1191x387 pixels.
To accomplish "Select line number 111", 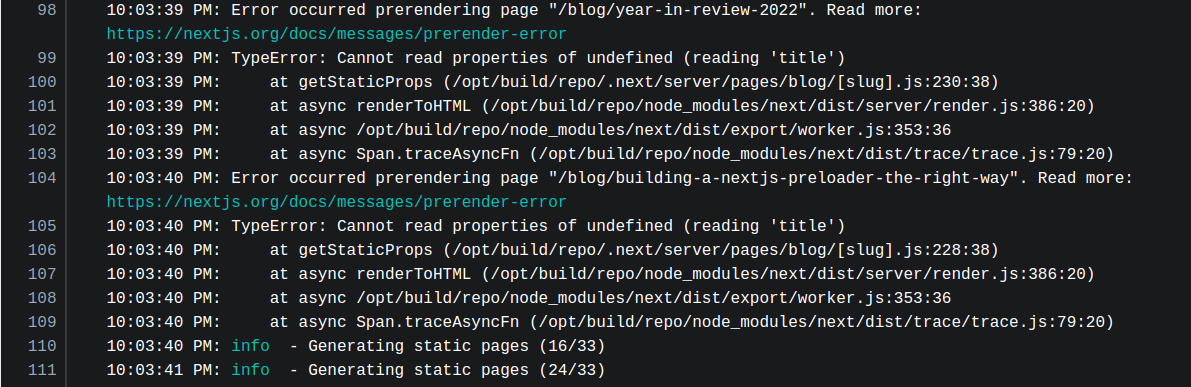I will 42,370.
